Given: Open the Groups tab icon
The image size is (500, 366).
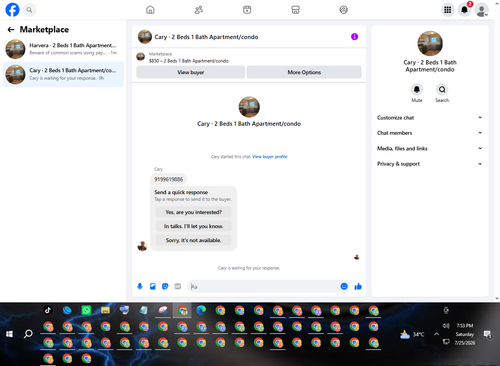Looking at the screenshot, I should 344,10.
